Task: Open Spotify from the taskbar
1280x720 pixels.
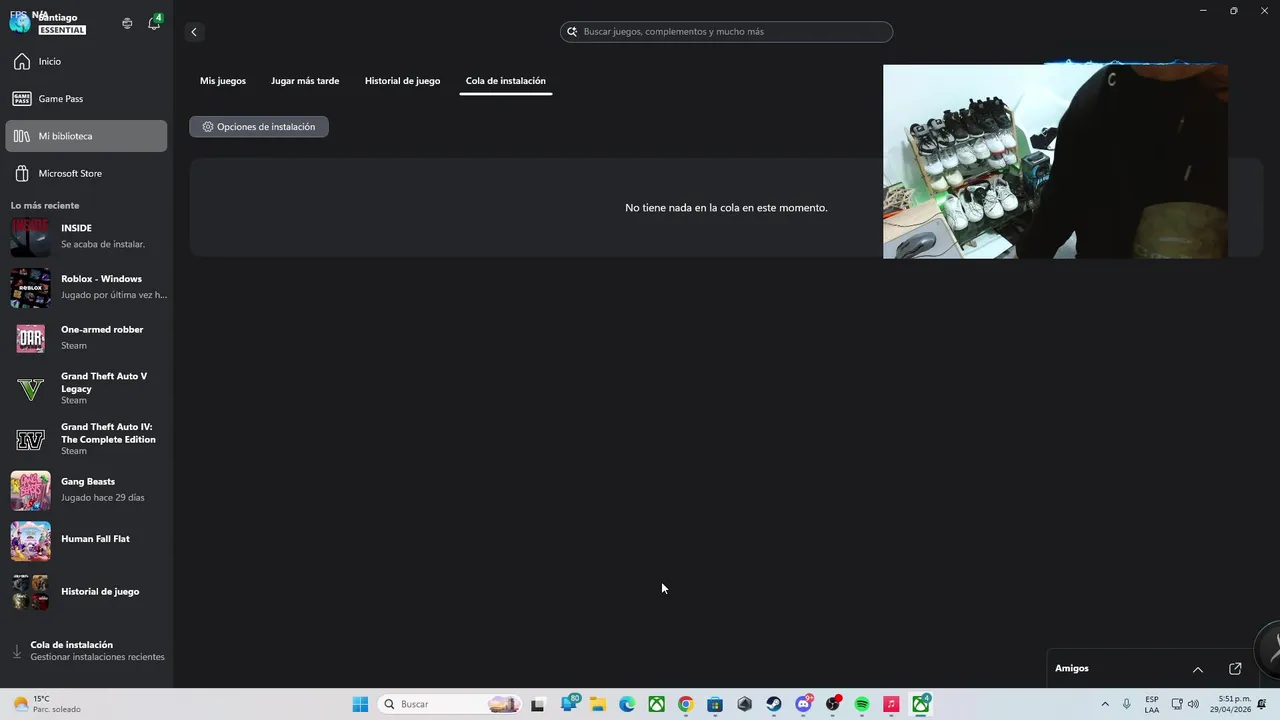Action: (x=862, y=704)
